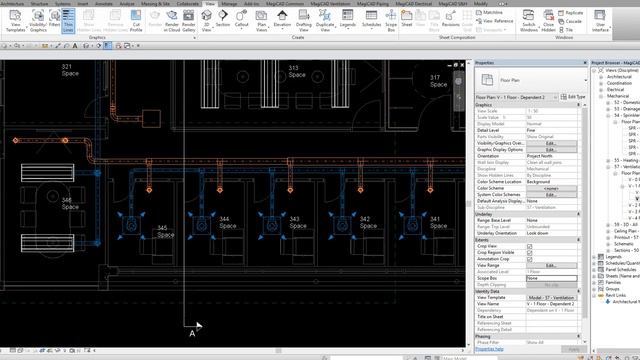640x360 pixels.
Task: Click Edit for System Color Schemes
Action: (x=551, y=195)
